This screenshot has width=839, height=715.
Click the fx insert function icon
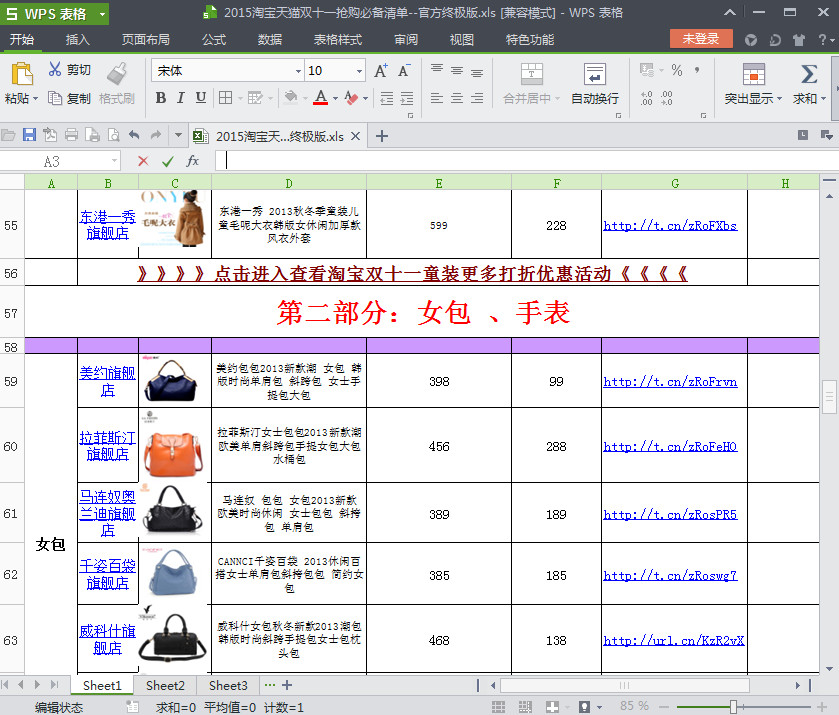click(193, 161)
